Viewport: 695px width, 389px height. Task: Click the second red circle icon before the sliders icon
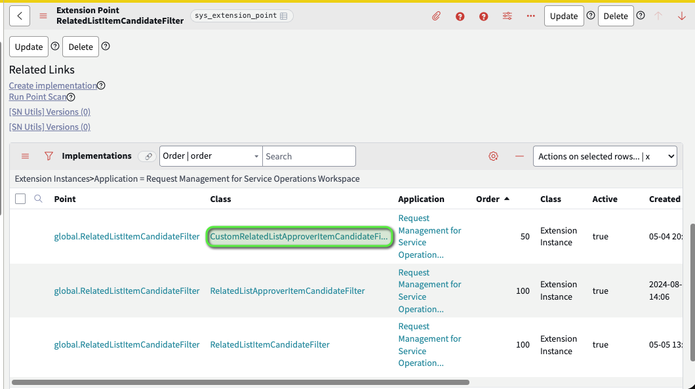(484, 16)
